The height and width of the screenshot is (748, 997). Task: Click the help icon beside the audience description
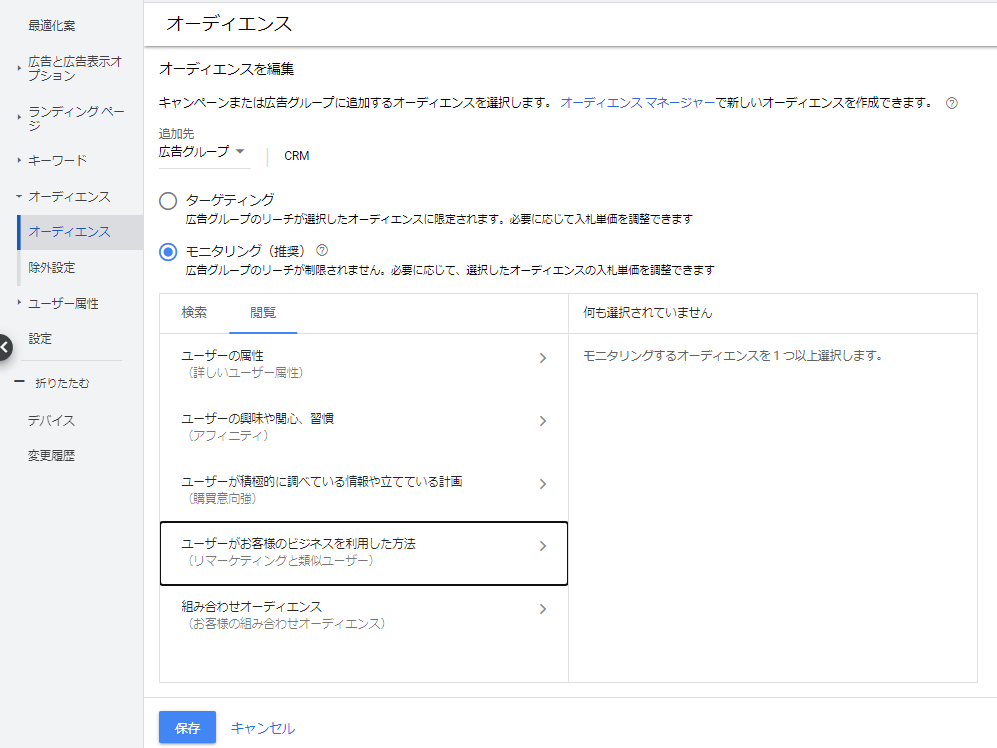[x=951, y=103]
